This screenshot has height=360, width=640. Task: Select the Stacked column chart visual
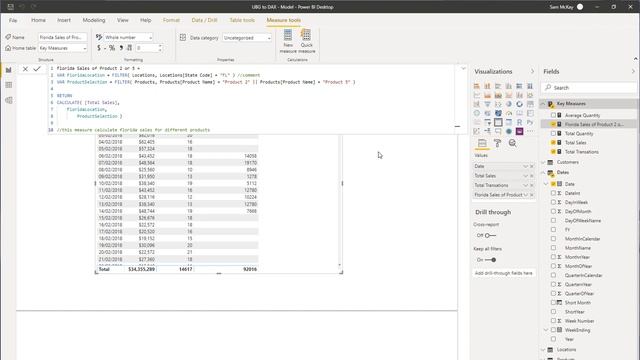tap(487, 86)
